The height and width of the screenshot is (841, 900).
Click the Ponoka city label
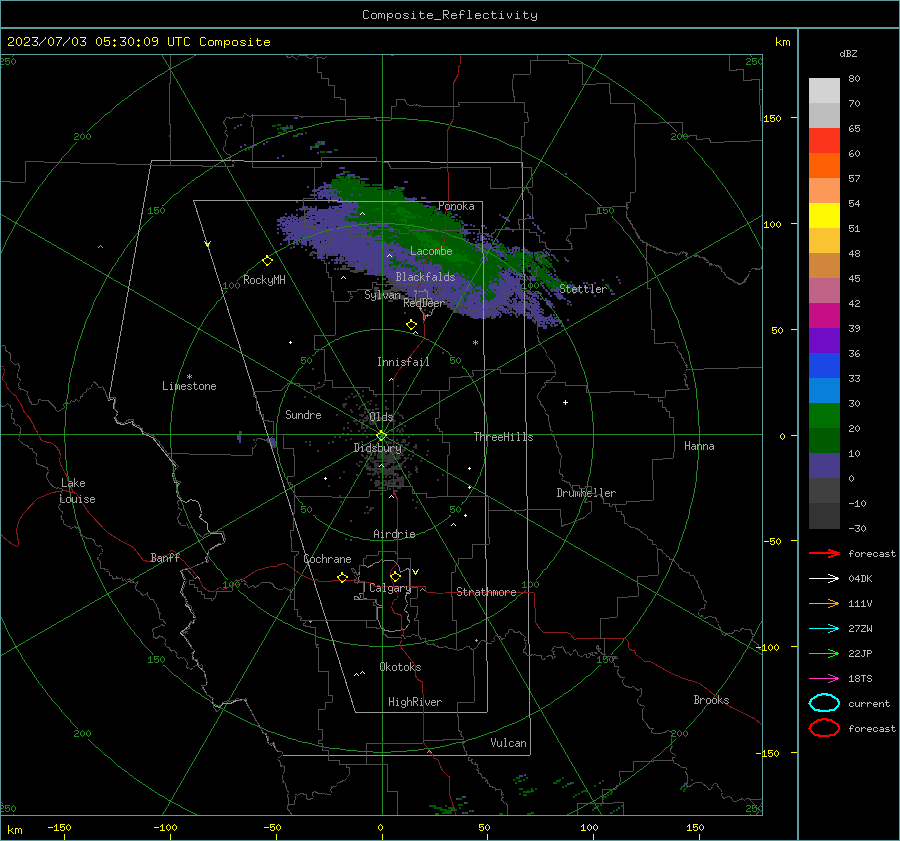(456, 206)
